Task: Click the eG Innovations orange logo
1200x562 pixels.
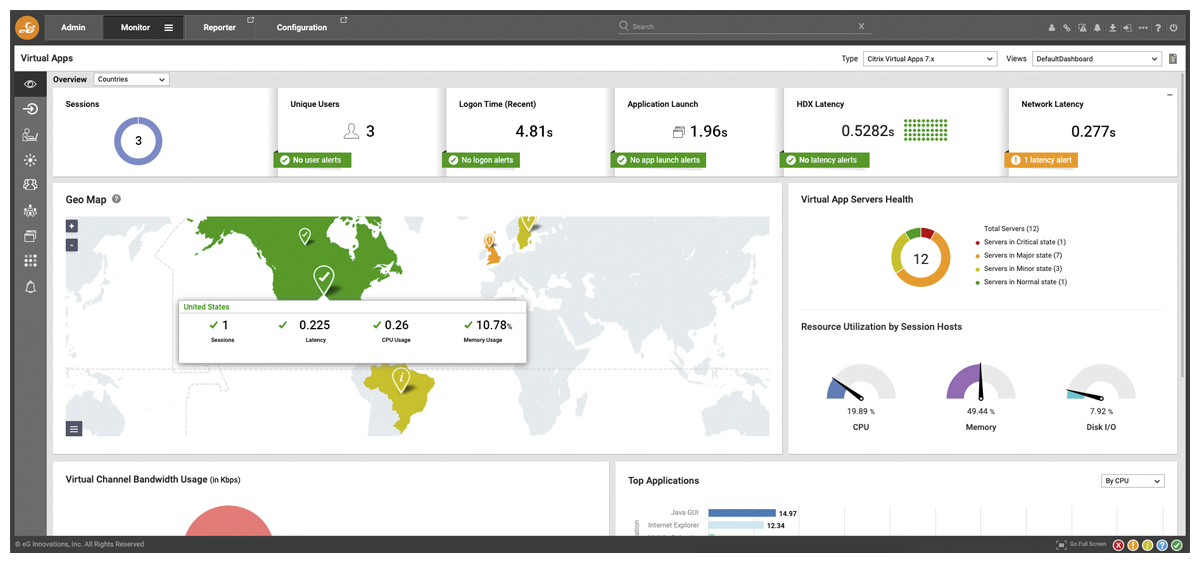Action: point(28,27)
